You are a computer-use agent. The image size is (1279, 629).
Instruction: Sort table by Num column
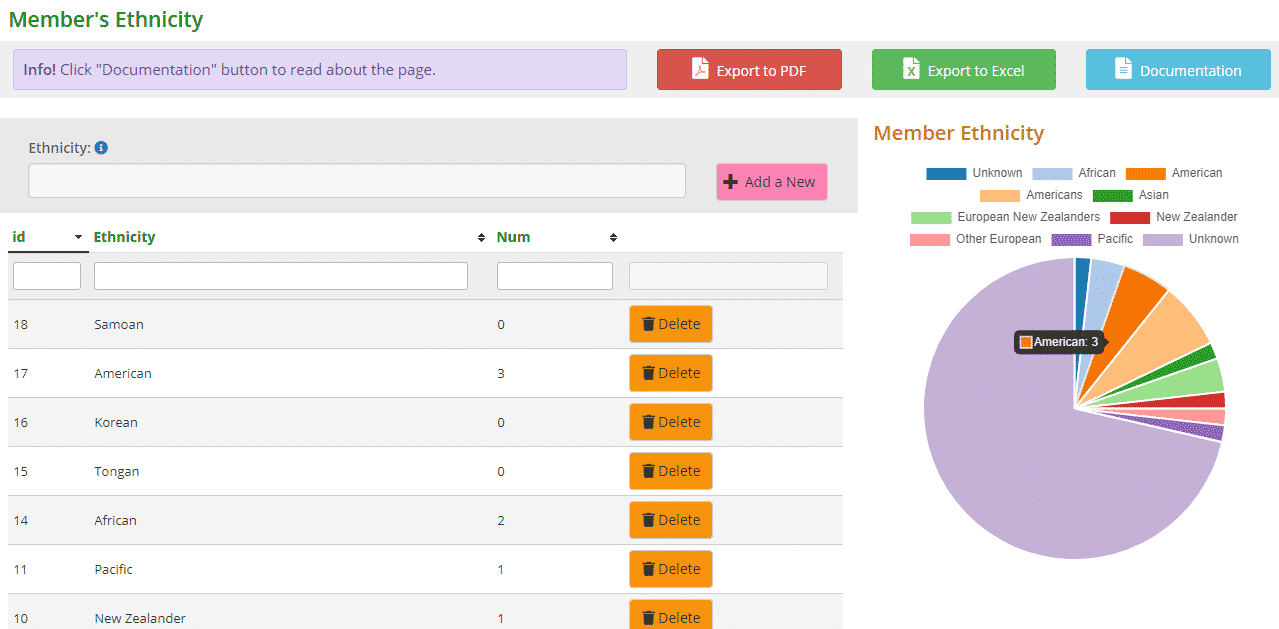(x=557, y=237)
